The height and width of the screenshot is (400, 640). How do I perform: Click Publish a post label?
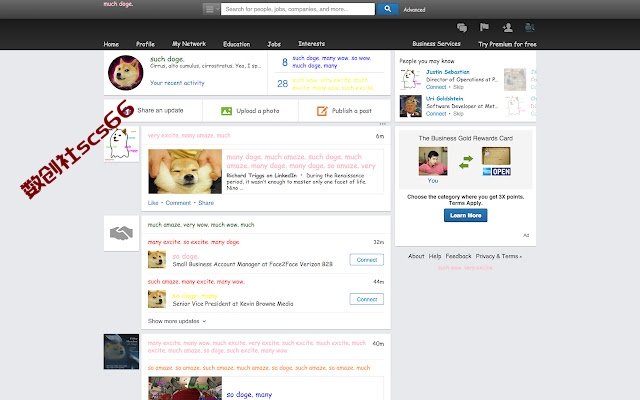pyautogui.click(x=352, y=111)
